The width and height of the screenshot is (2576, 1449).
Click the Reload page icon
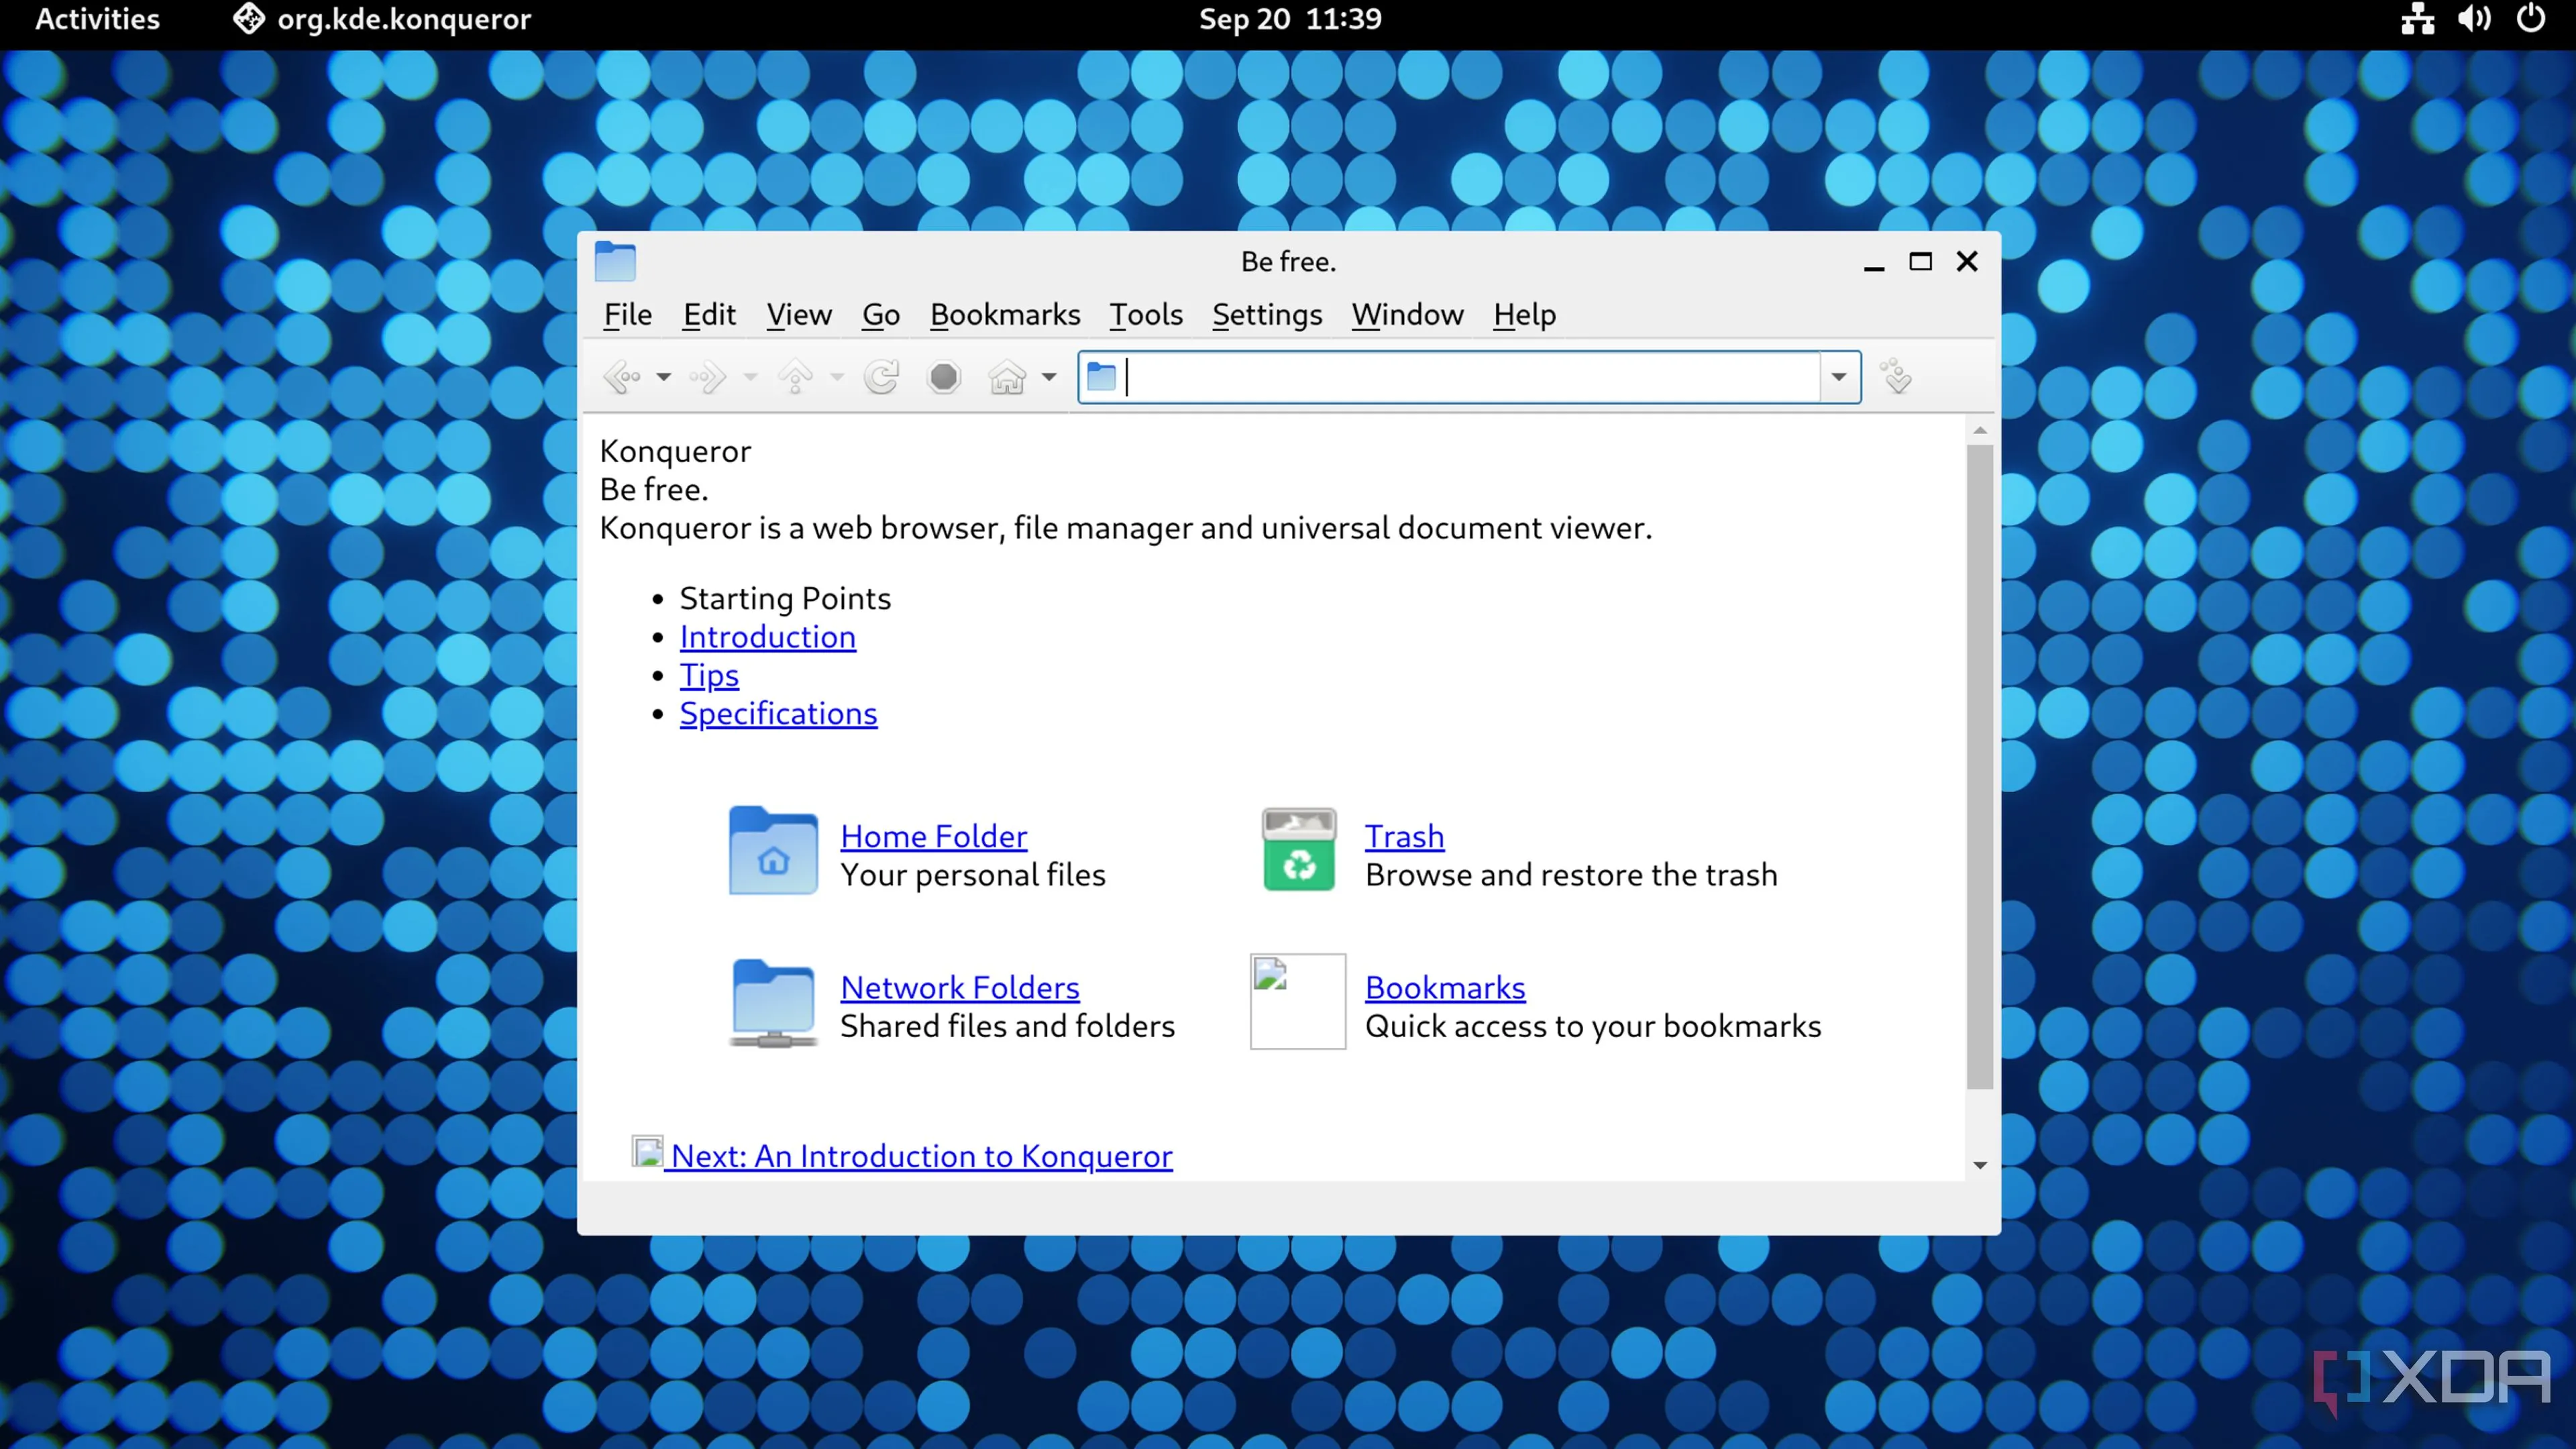(881, 377)
